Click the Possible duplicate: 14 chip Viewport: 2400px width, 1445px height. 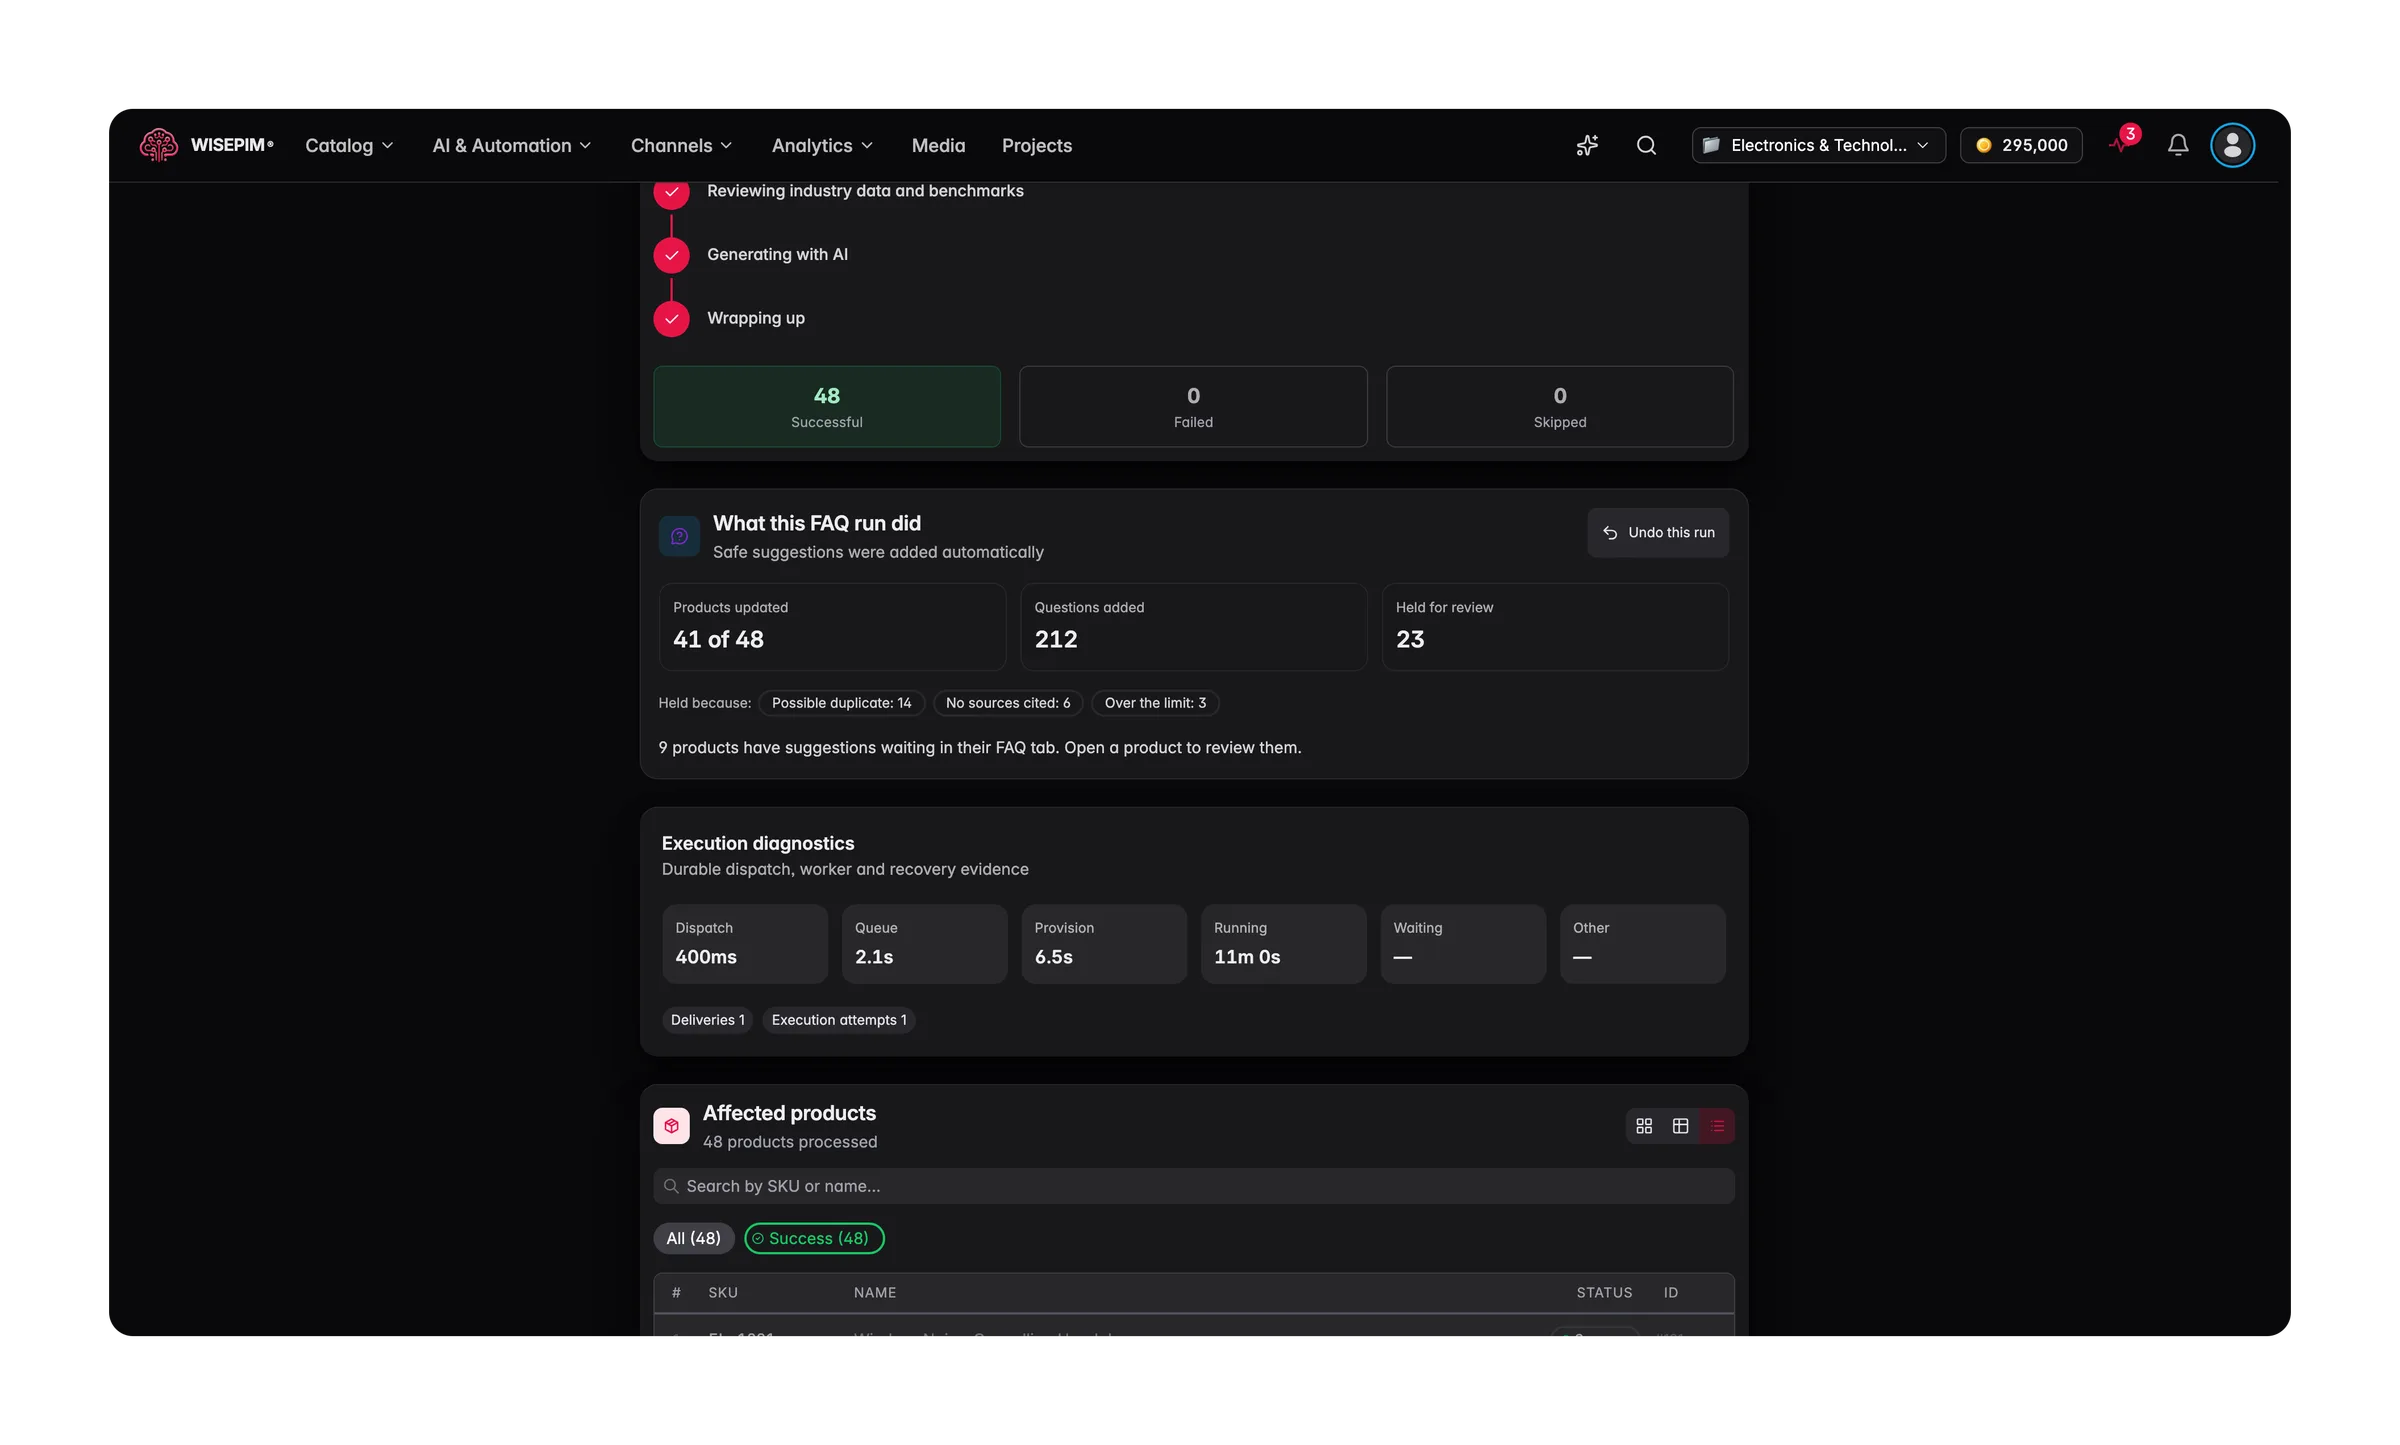coord(841,703)
